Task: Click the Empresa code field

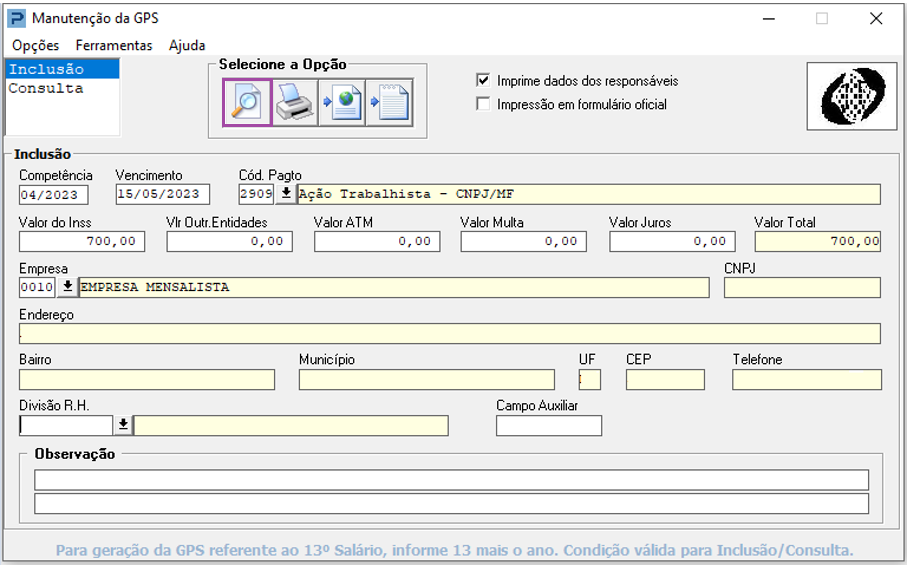Action: click(37, 287)
